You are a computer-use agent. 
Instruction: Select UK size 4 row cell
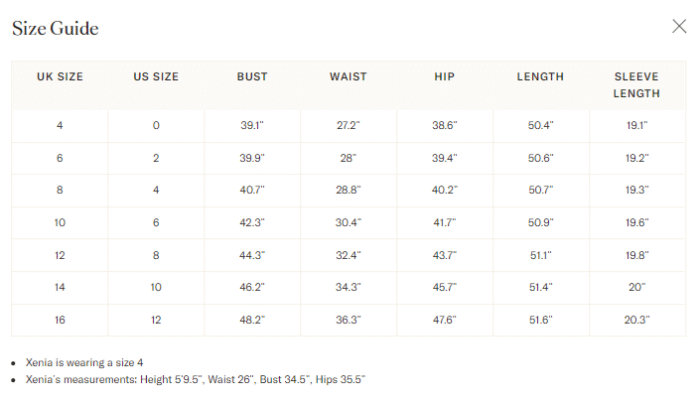tap(60, 125)
